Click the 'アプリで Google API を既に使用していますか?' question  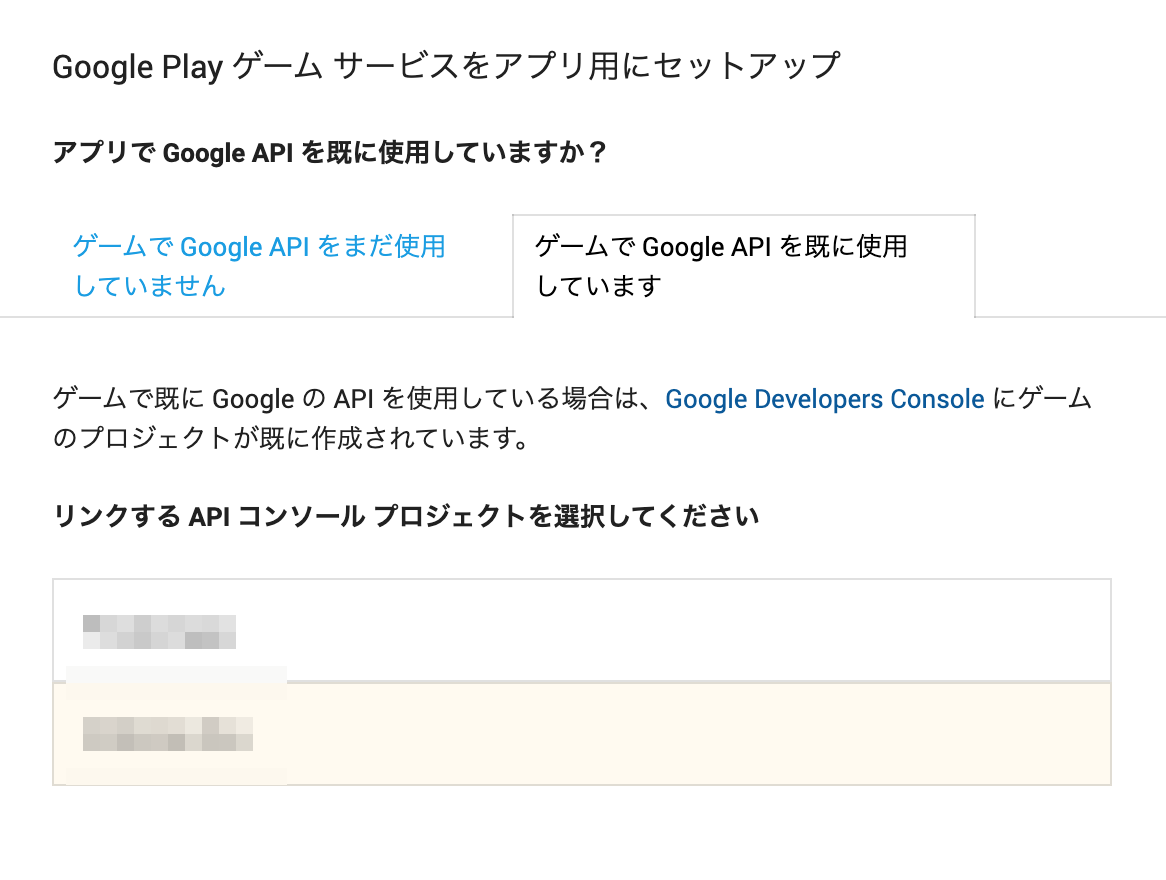click(329, 153)
